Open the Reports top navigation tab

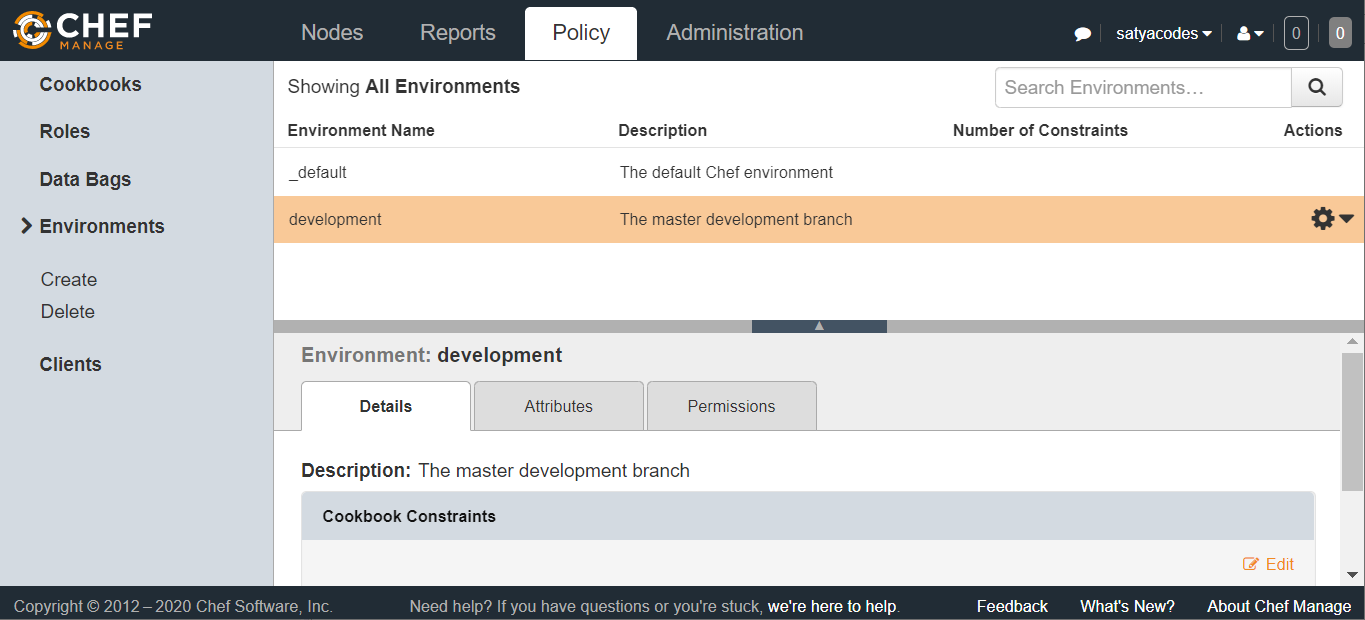pyautogui.click(x=457, y=33)
